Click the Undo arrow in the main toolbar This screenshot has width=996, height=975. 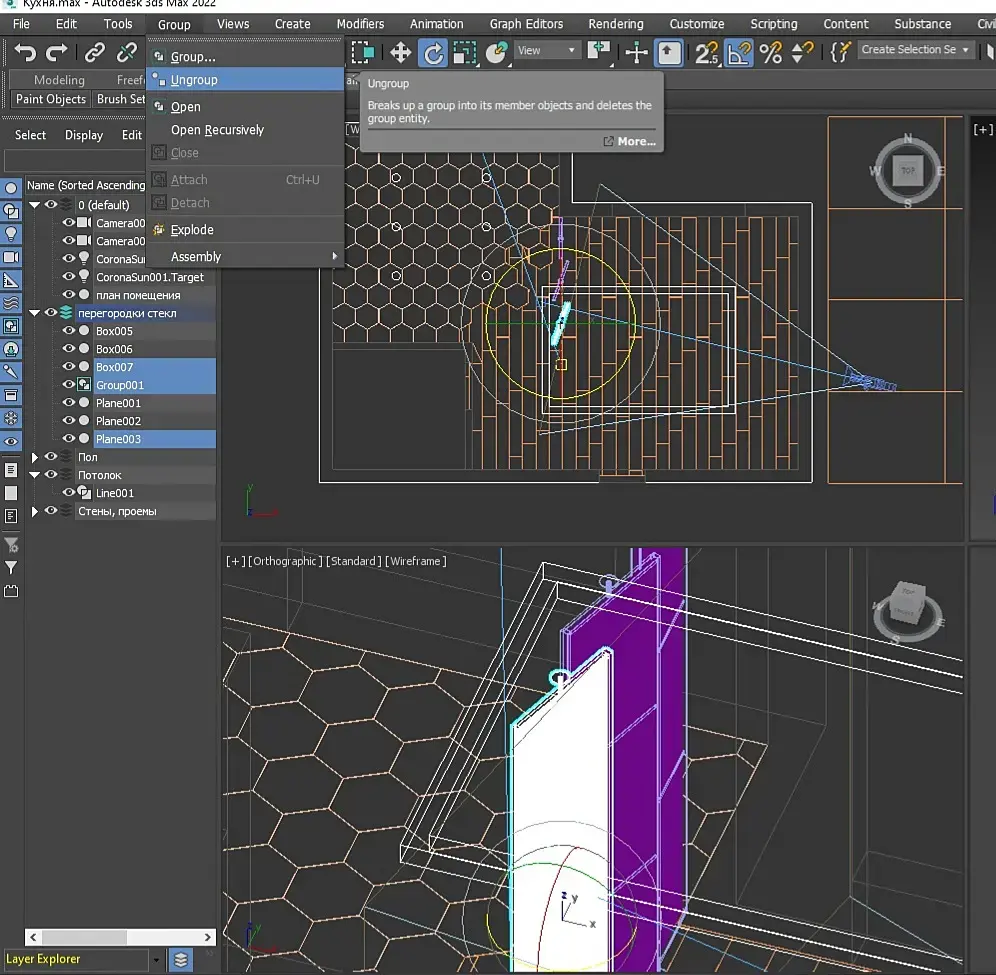[25, 53]
